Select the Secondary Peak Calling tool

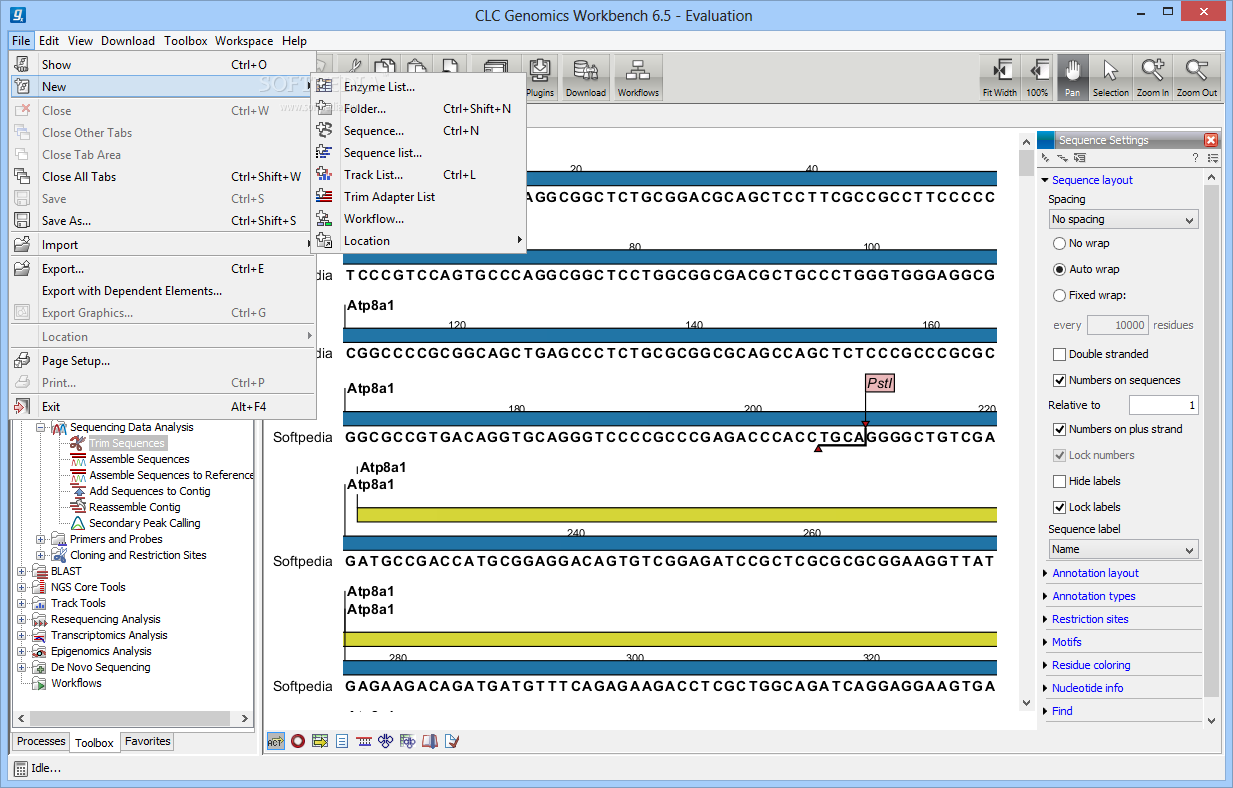144,523
